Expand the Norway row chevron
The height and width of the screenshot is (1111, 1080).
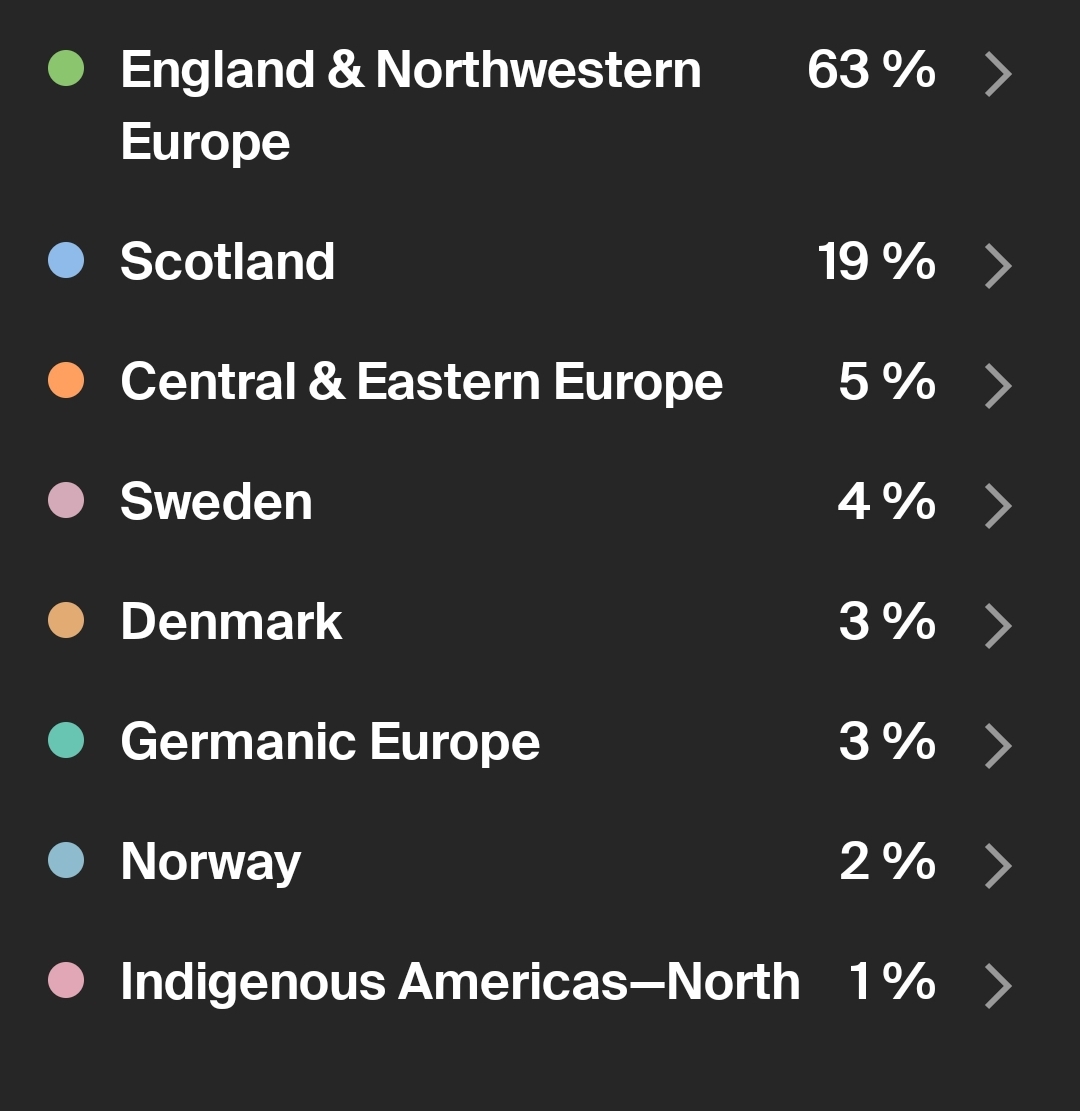[x=998, y=866]
